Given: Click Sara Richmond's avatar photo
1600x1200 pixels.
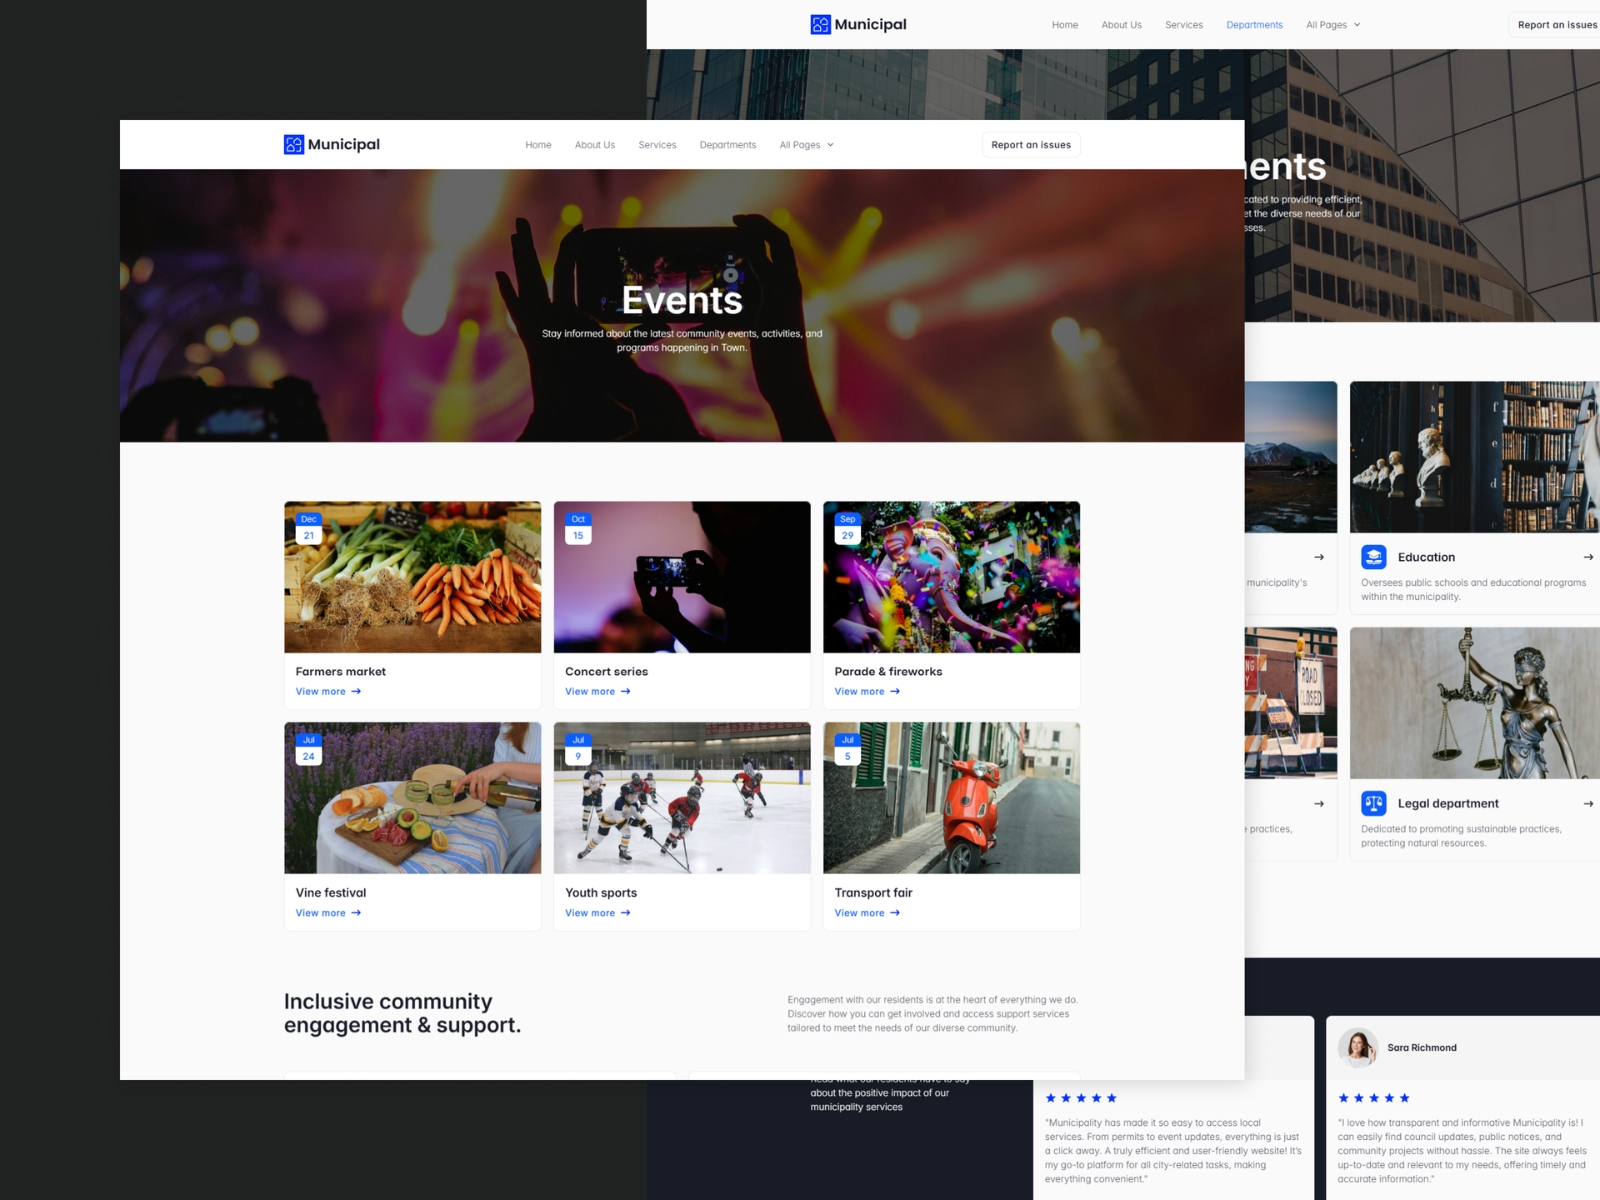Looking at the screenshot, I should coord(1358,1047).
